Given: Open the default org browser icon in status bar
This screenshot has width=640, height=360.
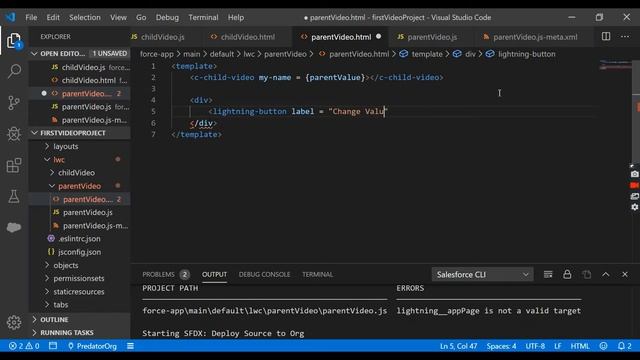Looking at the screenshot, I should 53,346.
